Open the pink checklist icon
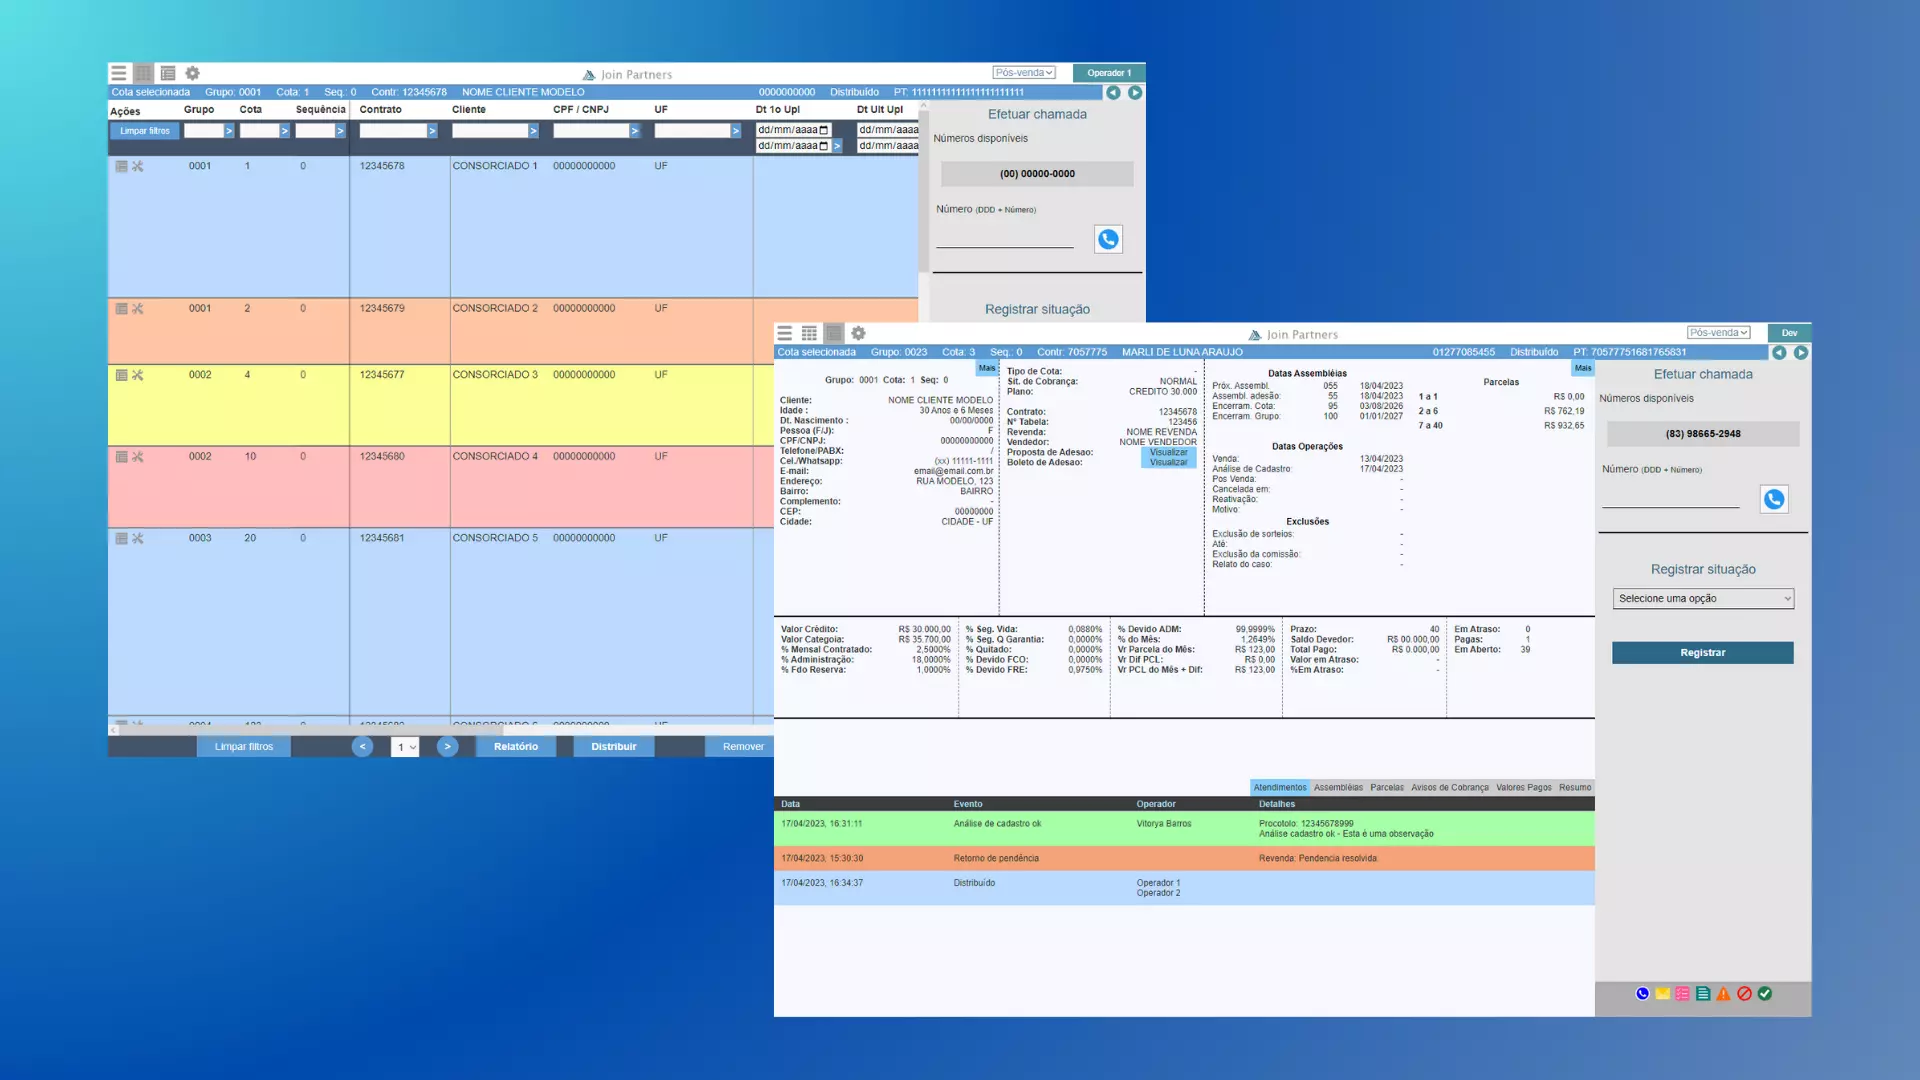This screenshot has height=1080, width=1920. 1683,993
